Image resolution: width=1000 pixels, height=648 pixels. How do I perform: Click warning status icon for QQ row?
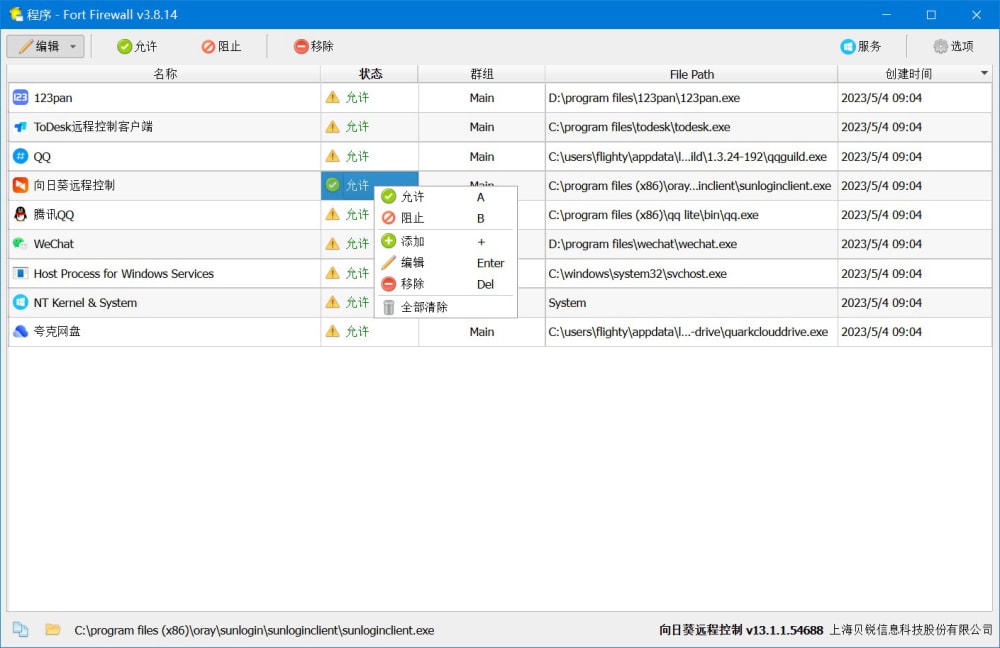[332, 156]
